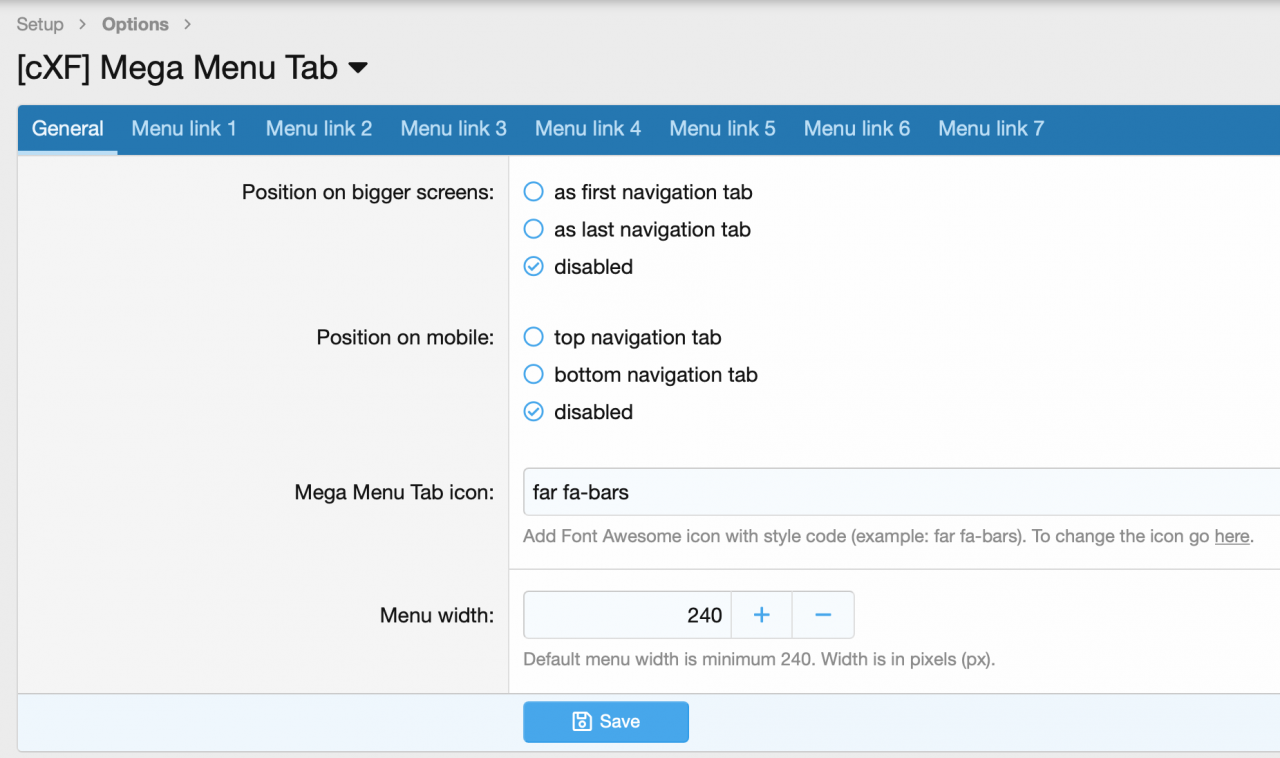
Task: Switch to the Menu link 4 tab
Action: pos(588,129)
